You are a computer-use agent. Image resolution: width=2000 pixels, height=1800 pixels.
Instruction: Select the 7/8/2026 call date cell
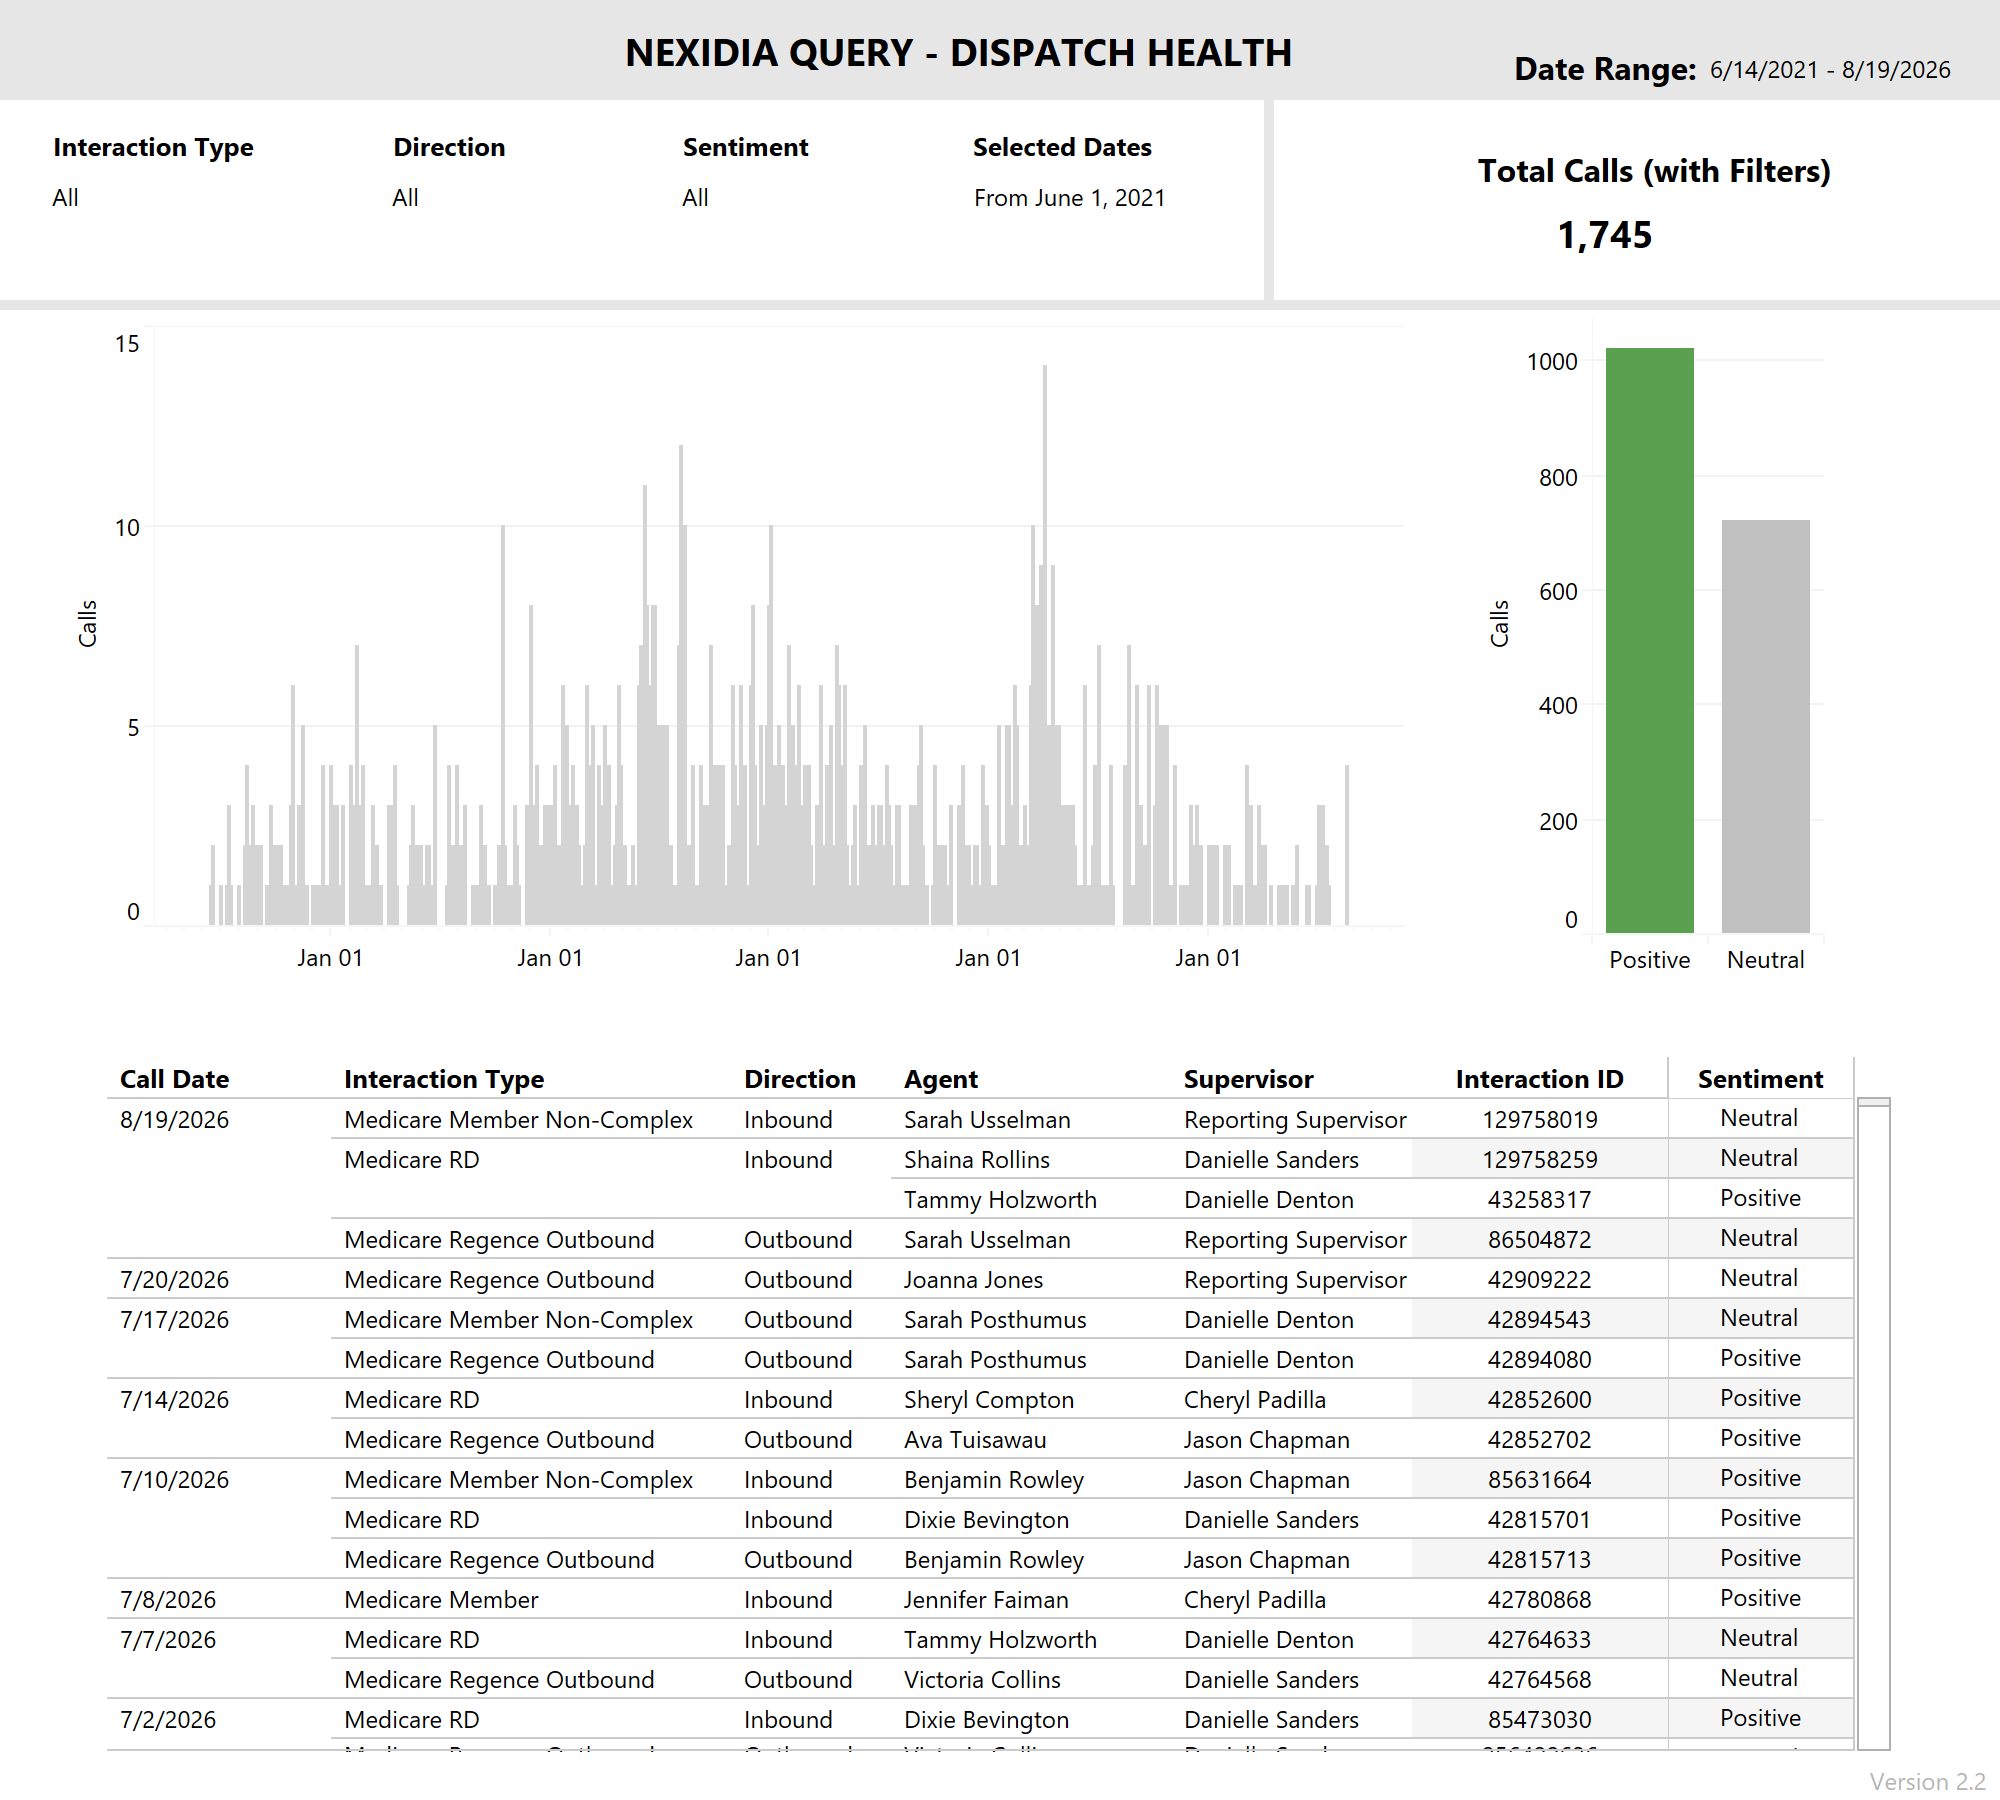pyautogui.click(x=168, y=1599)
